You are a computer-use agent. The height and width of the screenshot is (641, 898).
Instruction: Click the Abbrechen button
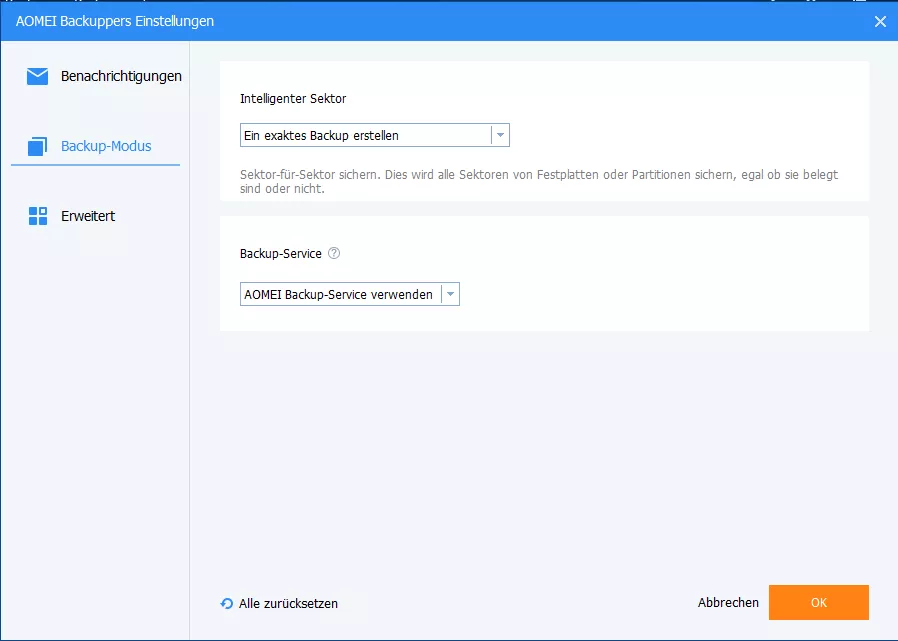click(x=728, y=603)
